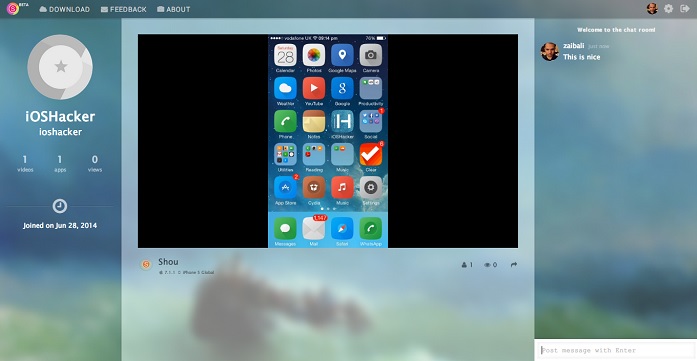
Task: Open settings via the gear icon
Action: pyautogui.click(x=669, y=8)
